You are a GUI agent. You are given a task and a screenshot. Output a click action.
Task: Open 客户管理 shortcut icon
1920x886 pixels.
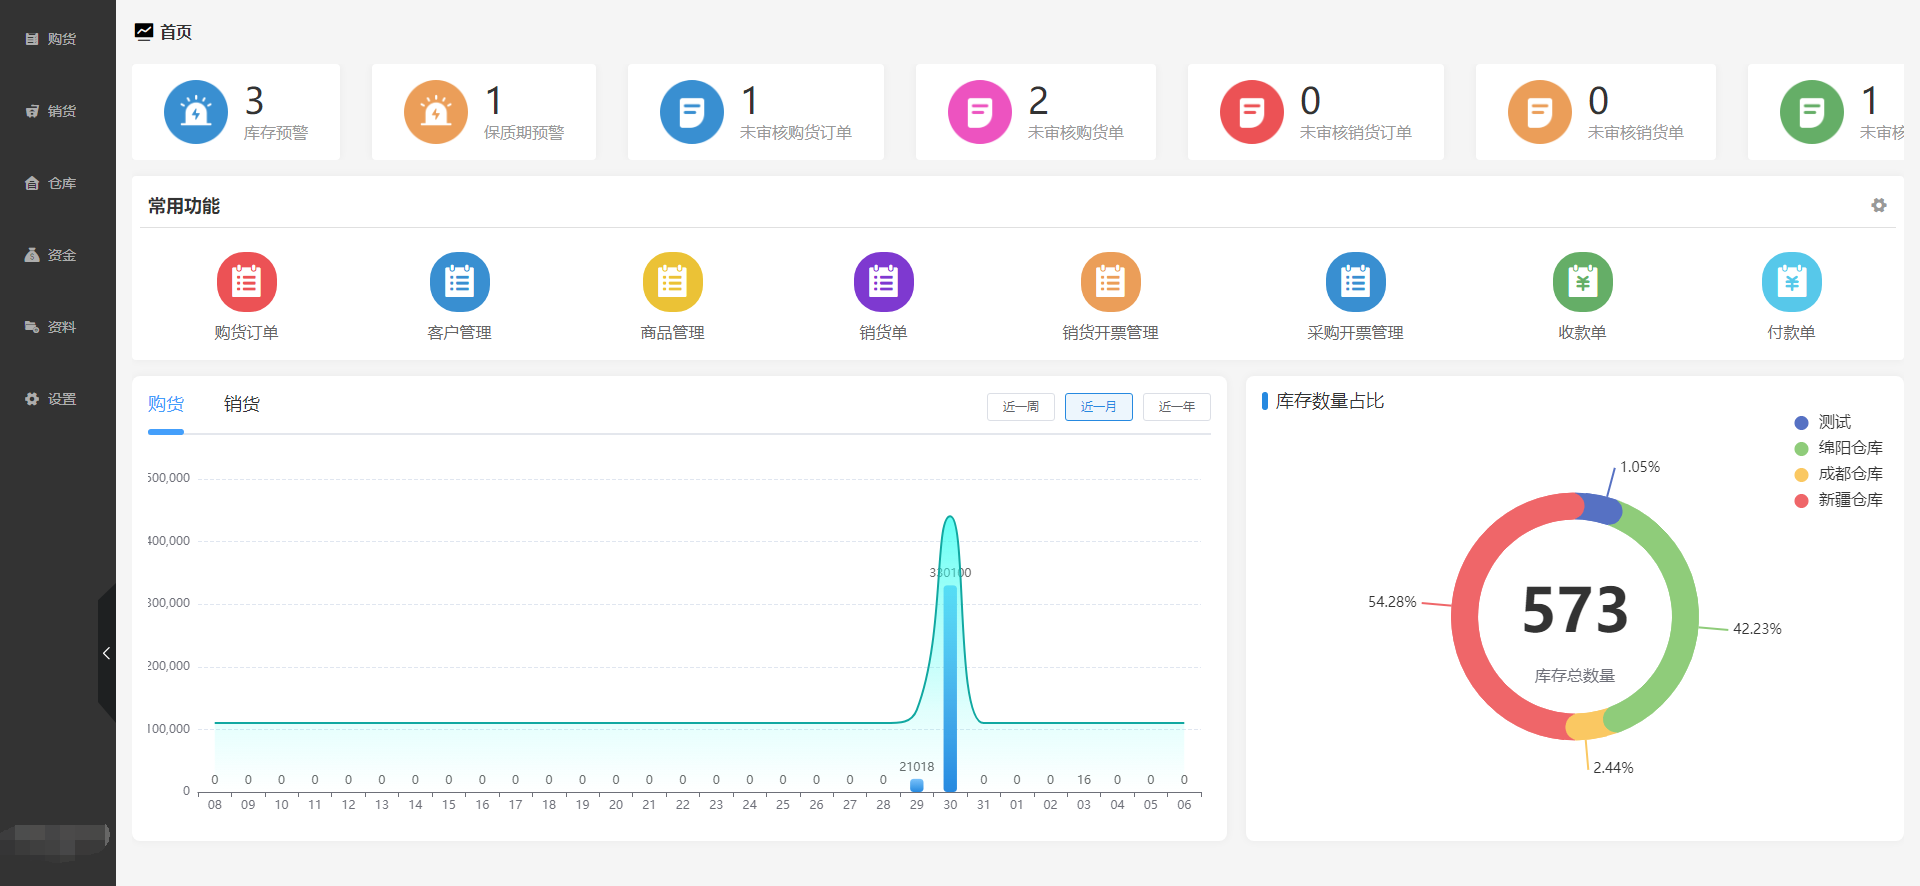460,282
